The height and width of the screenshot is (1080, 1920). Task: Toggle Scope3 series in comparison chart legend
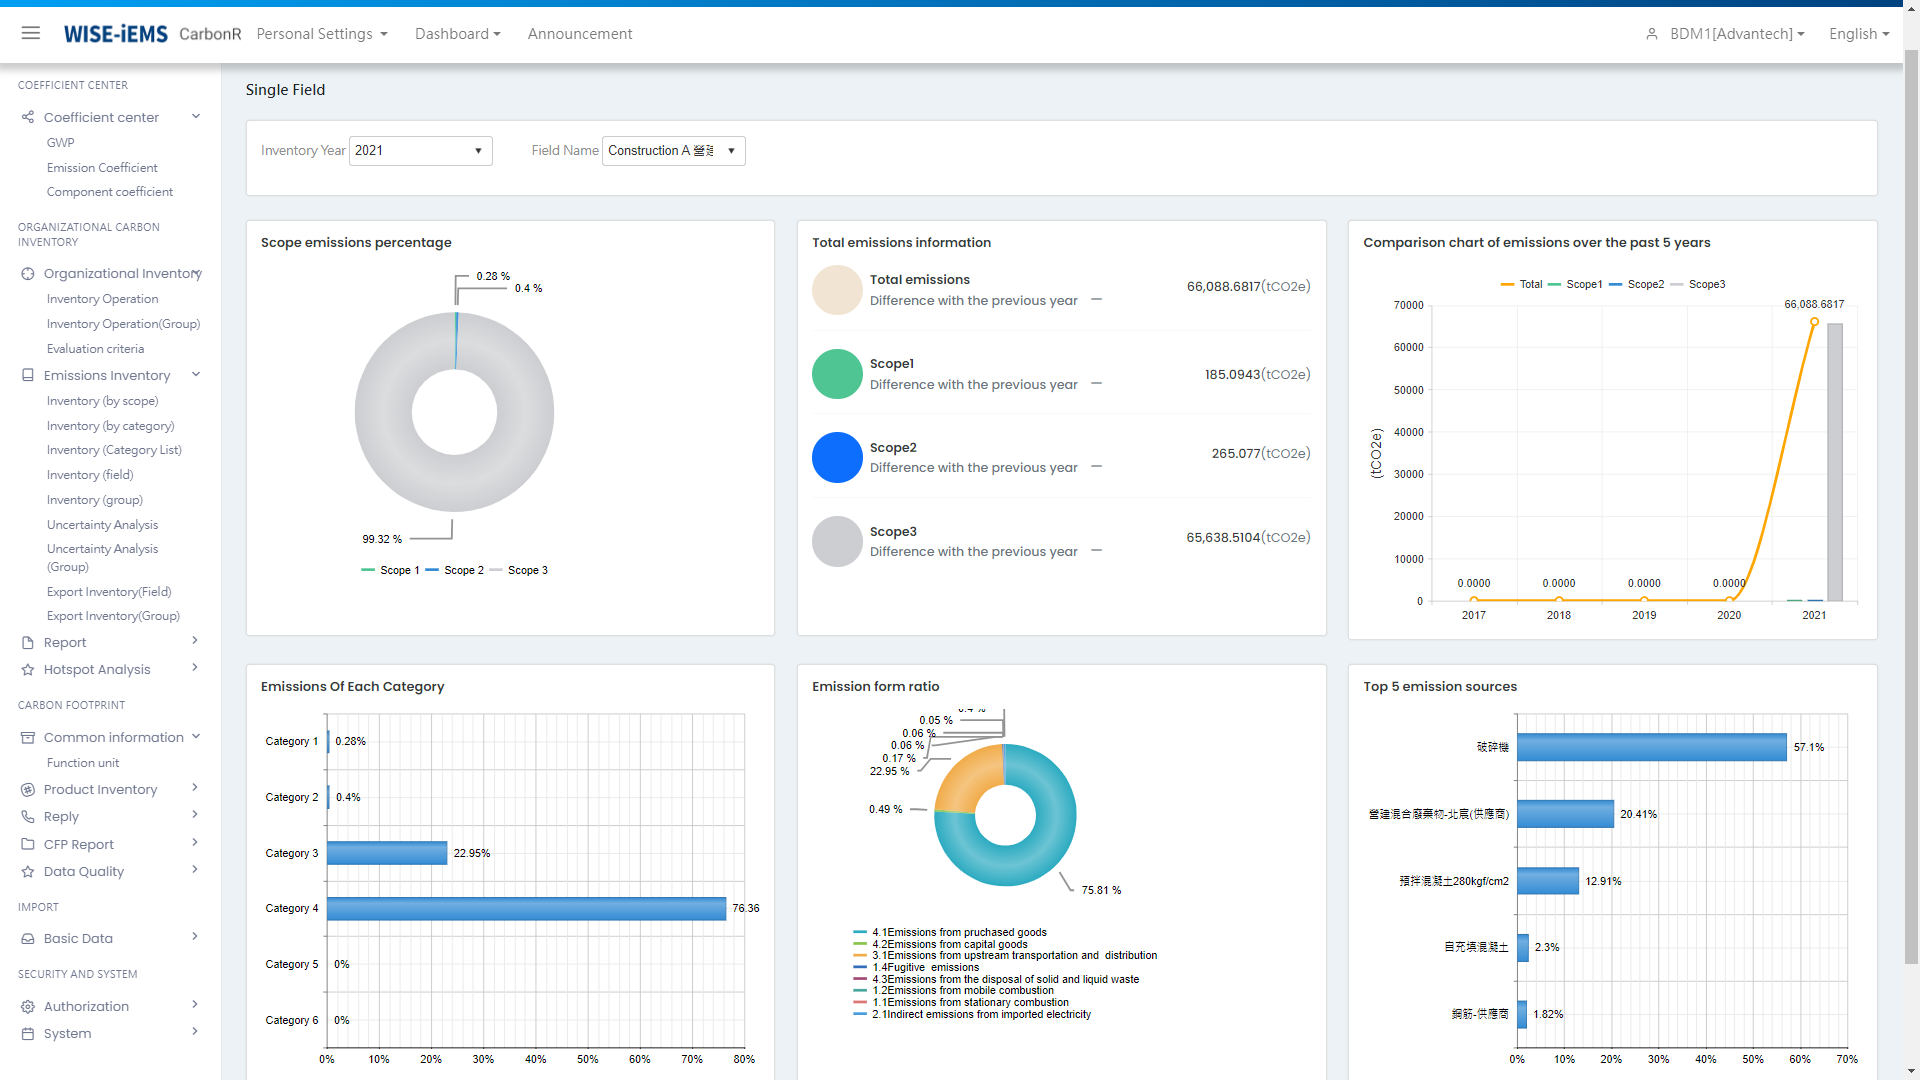(1698, 284)
